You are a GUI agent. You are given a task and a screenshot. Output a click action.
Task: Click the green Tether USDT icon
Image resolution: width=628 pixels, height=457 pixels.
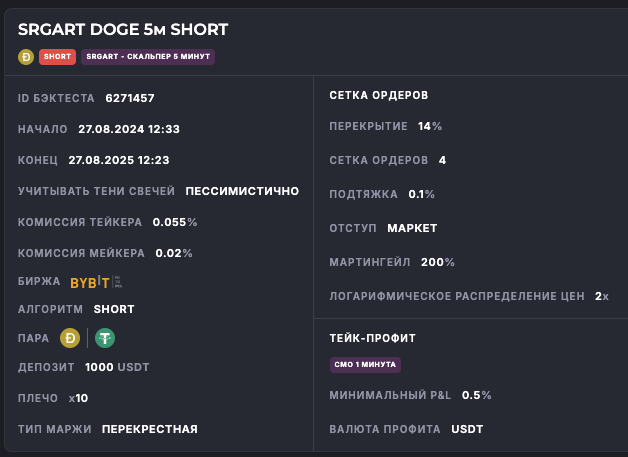click(x=105, y=338)
